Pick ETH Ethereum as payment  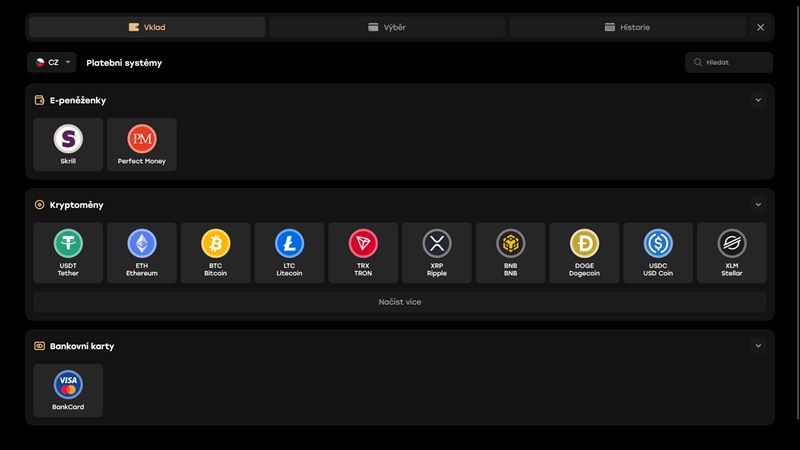[x=142, y=253]
